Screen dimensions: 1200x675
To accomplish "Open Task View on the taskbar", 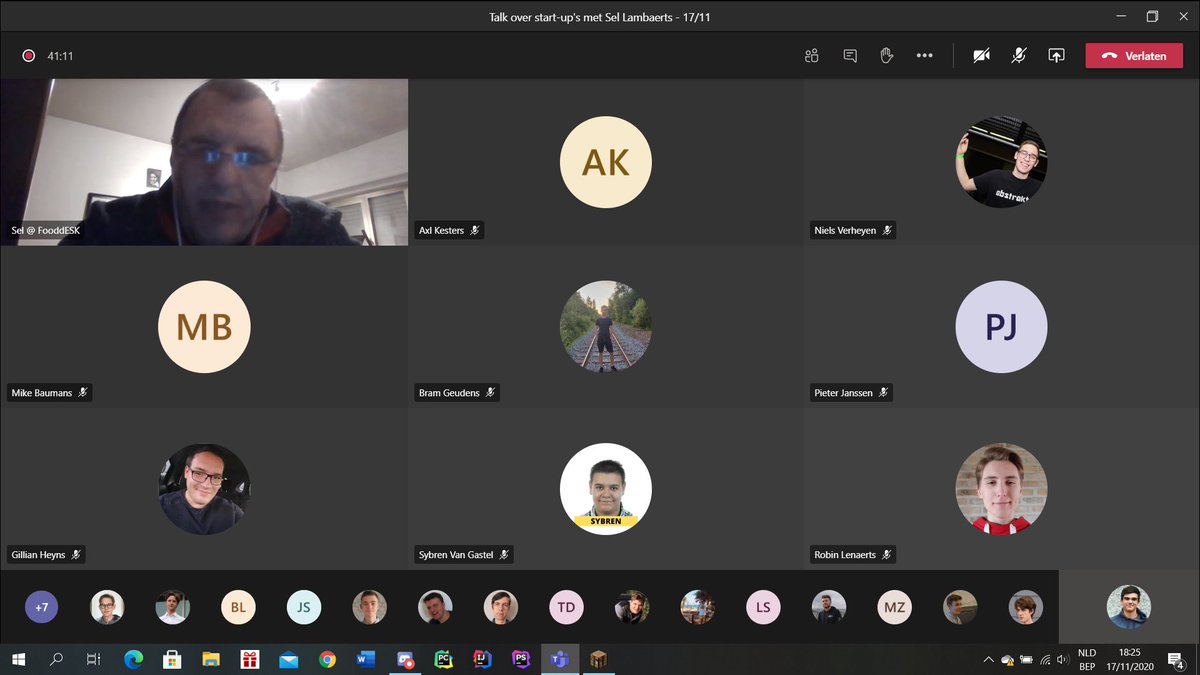I will 94,659.
